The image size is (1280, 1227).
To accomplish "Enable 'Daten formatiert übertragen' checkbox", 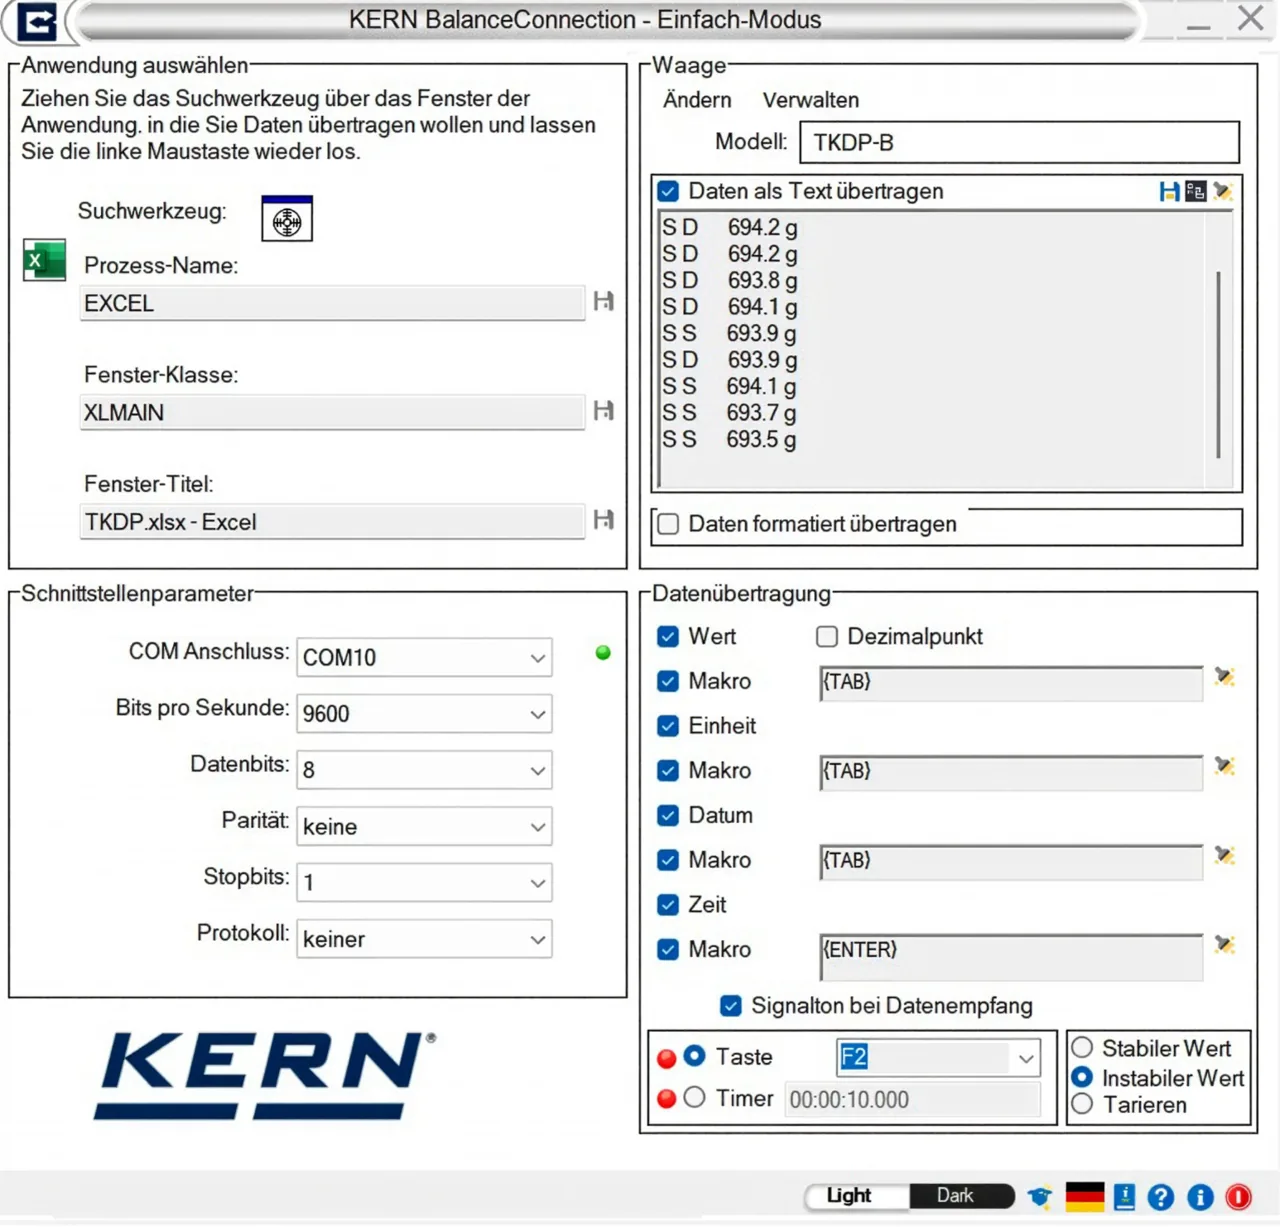I will coord(668,524).
